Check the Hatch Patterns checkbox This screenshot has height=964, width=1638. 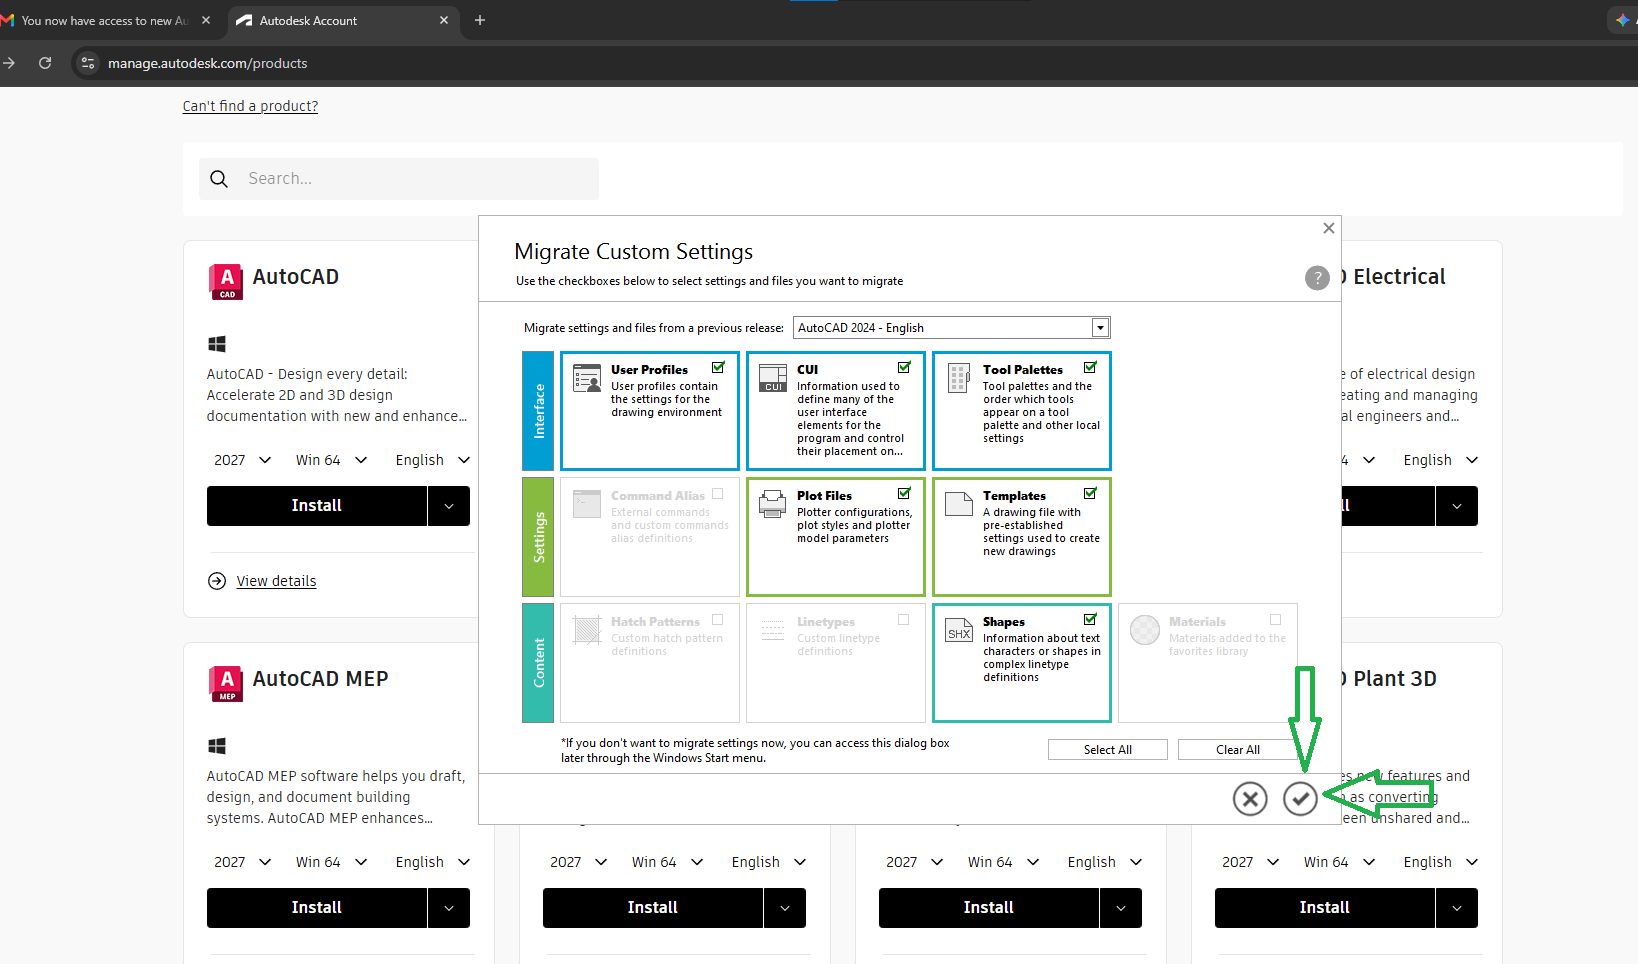pyautogui.click(x=718, y=620)
